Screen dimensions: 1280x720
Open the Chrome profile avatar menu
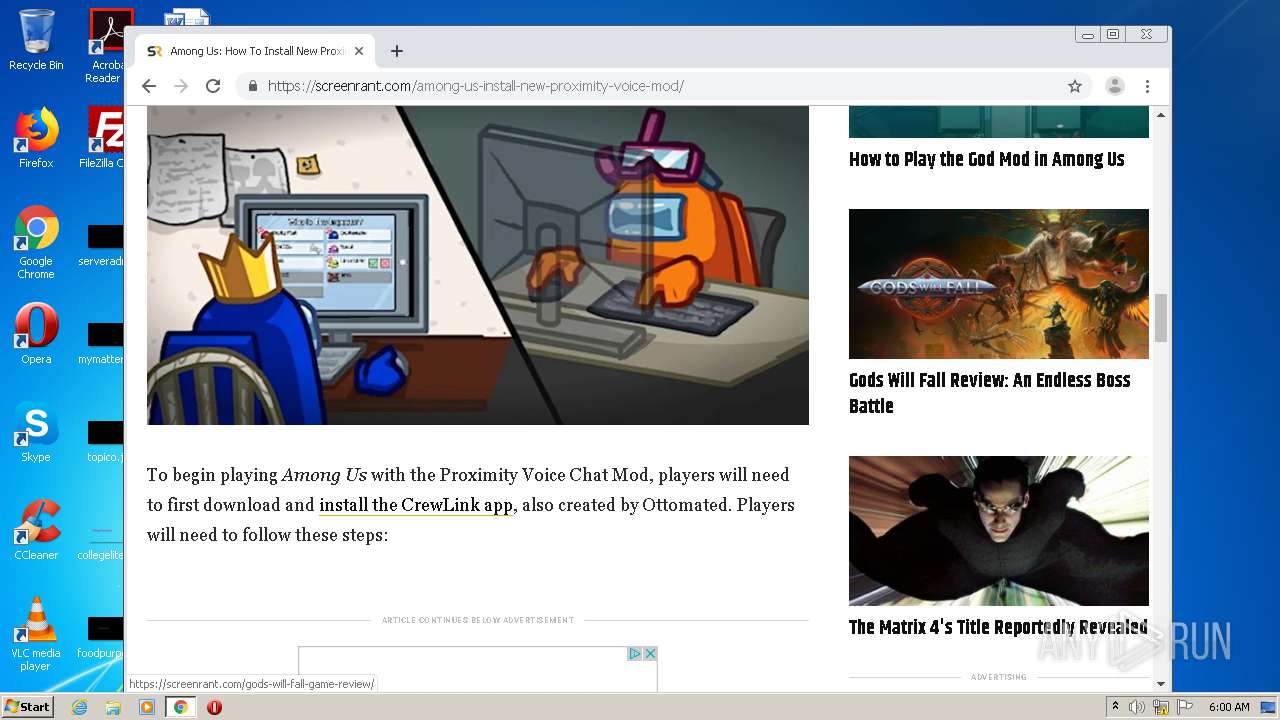1114,86
